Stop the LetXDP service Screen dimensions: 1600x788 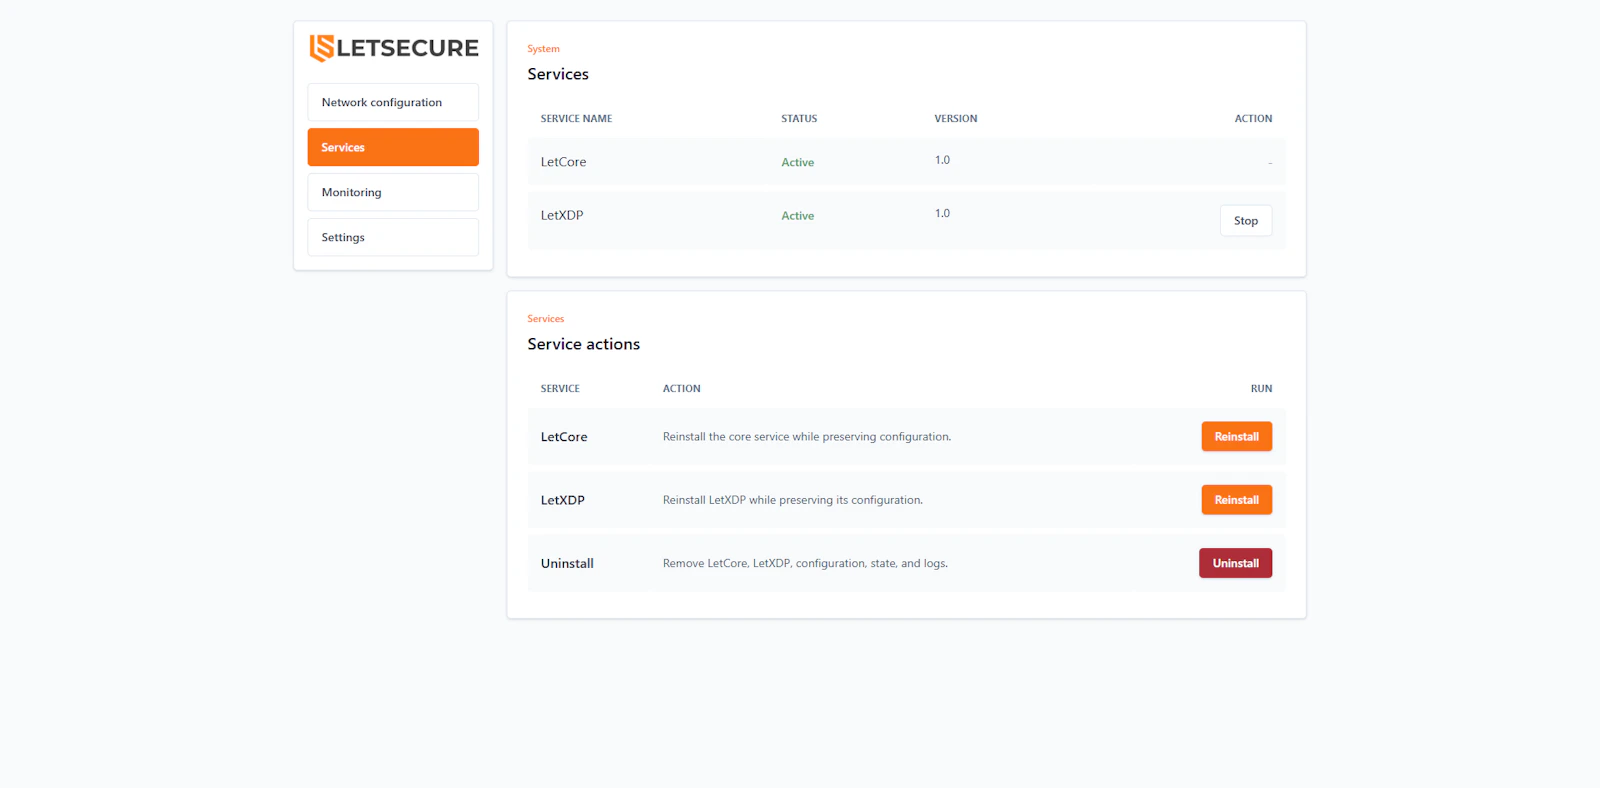click(x=1246, y=221)
